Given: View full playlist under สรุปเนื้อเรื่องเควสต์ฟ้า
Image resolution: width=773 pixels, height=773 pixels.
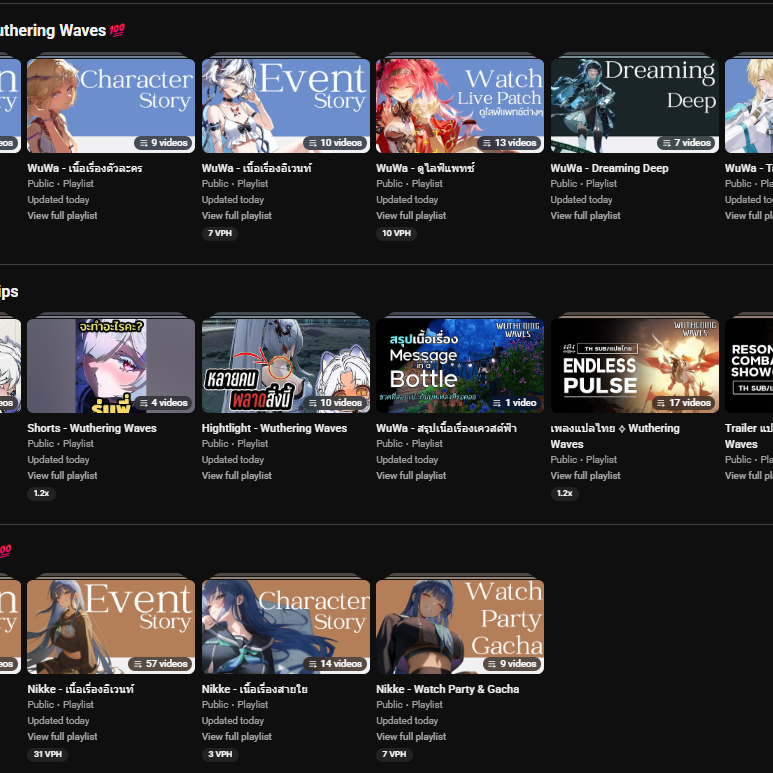Looking at the screenshot, I should coord(411,475).
